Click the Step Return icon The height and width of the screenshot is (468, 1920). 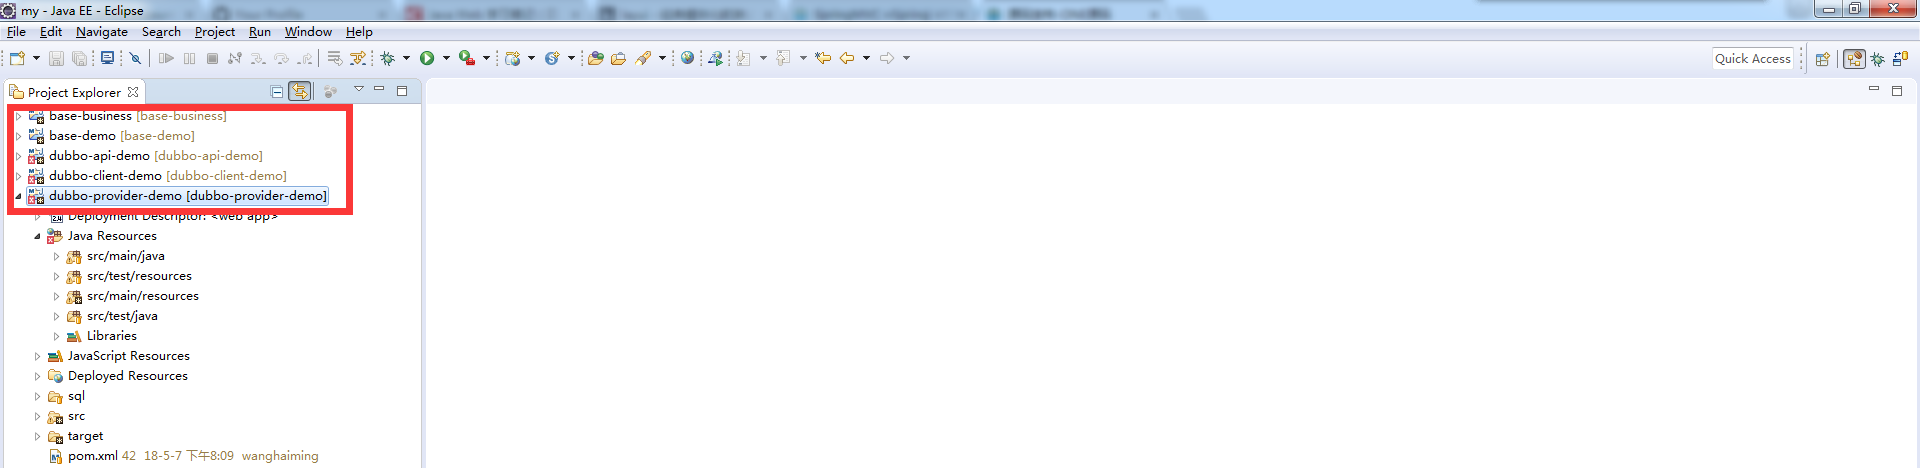(x=304, y=58)
